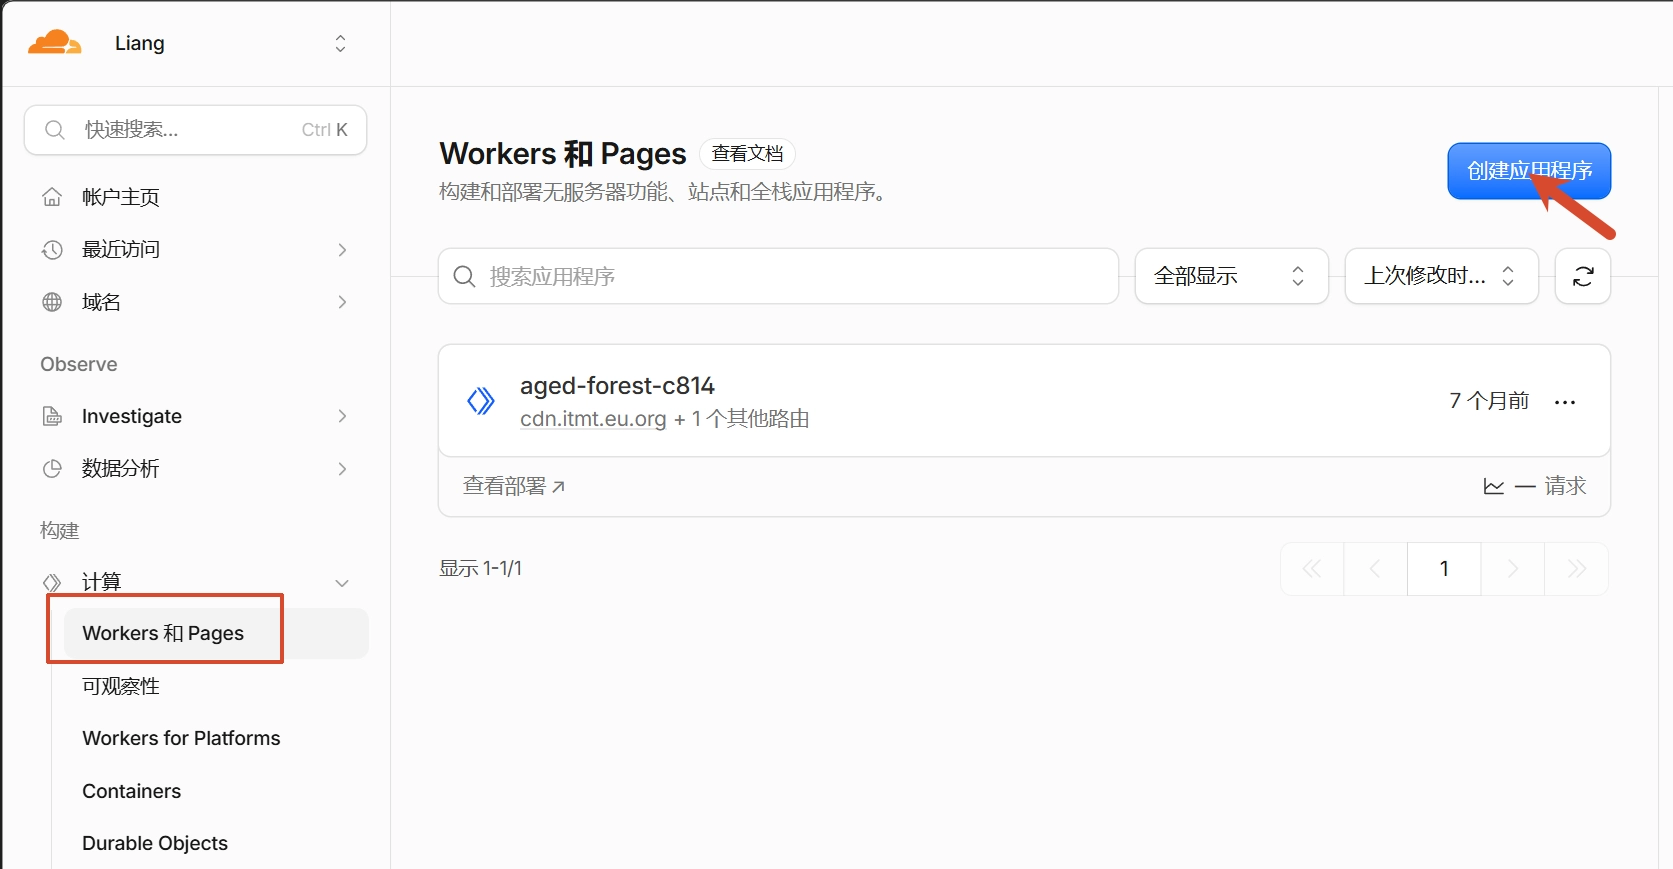The image size is (1673, 869).
Task: Click the refresh list icon button
Action: (x=1583, y=276)
